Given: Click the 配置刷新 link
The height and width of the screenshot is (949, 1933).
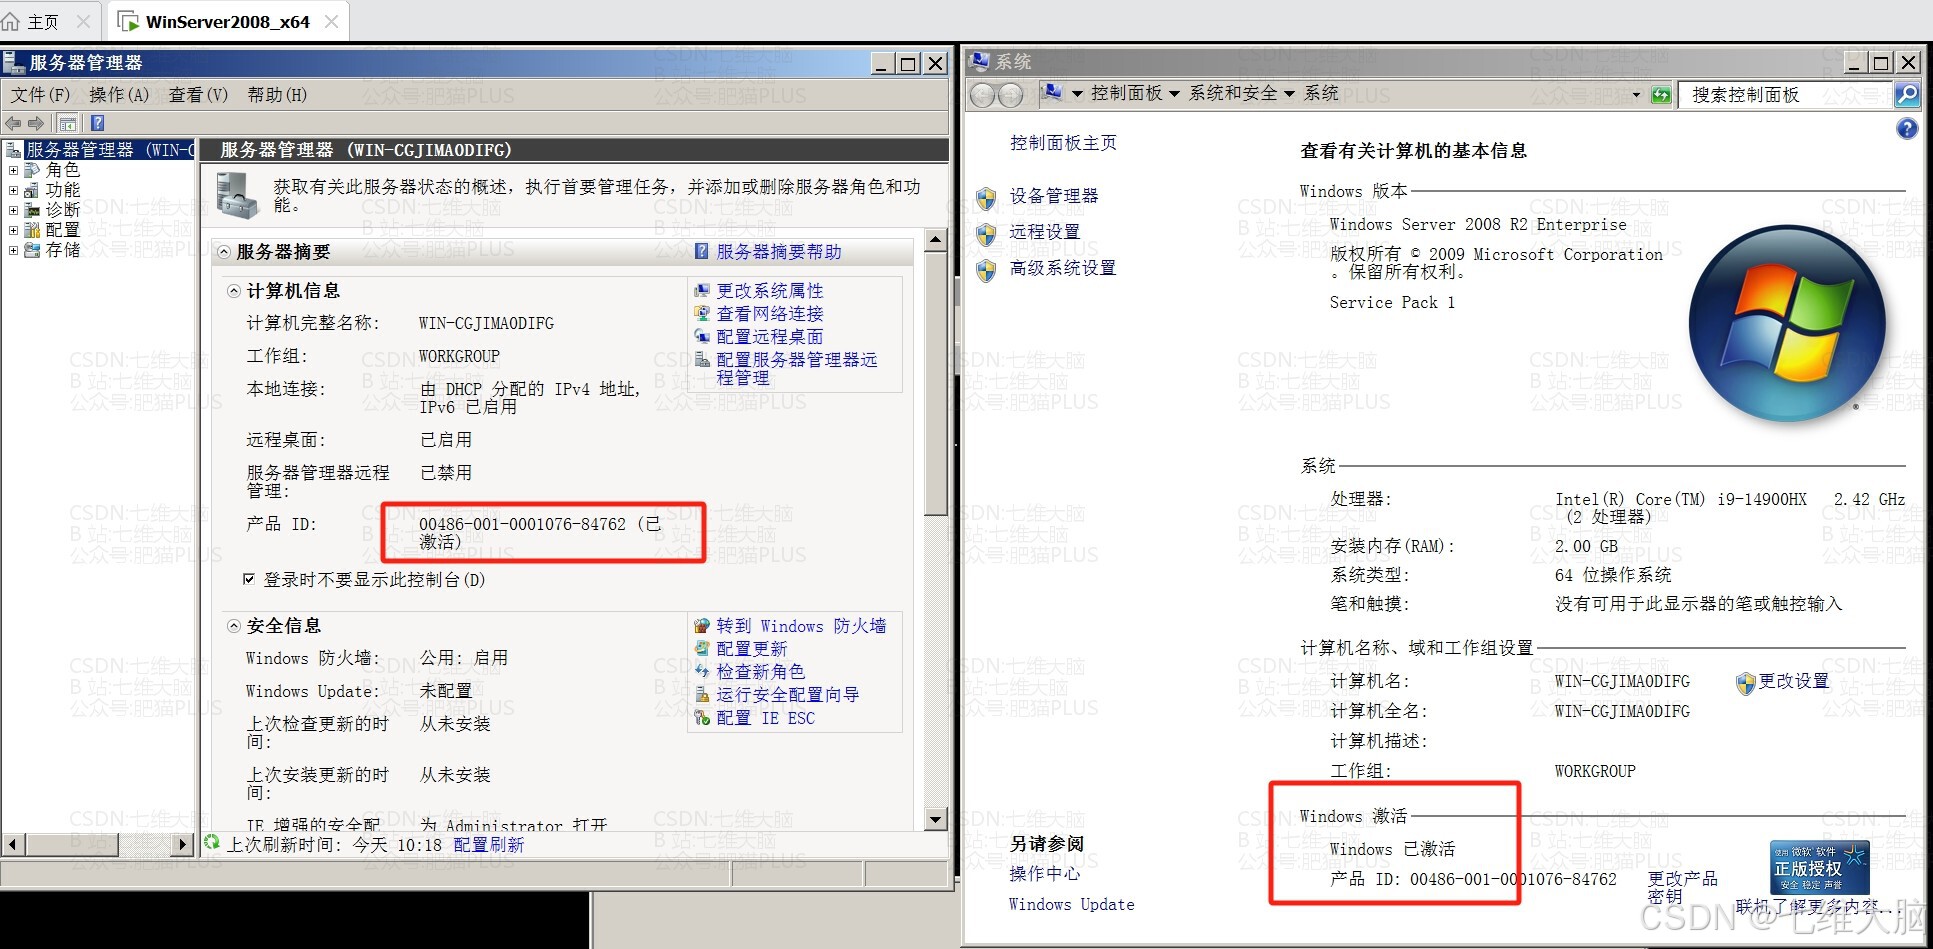Looking at the screenshot, I should [x=489, y=845].
